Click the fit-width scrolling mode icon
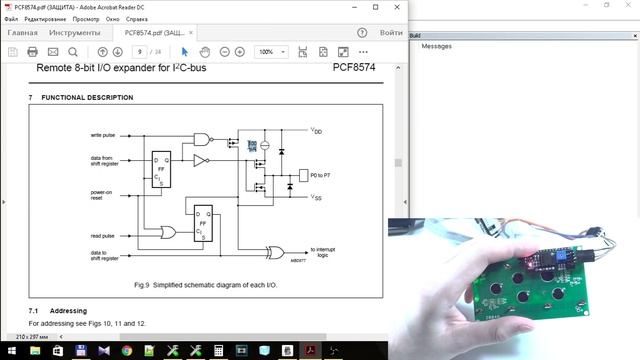The image size is (640, 360). 302,52
